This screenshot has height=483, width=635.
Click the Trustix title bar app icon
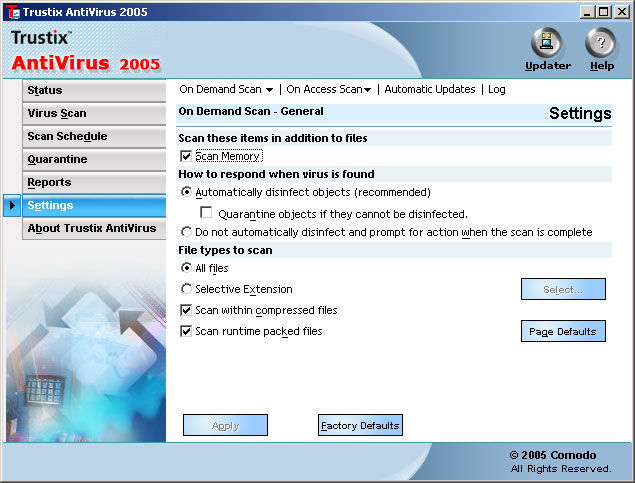click(x=13, y=12)
